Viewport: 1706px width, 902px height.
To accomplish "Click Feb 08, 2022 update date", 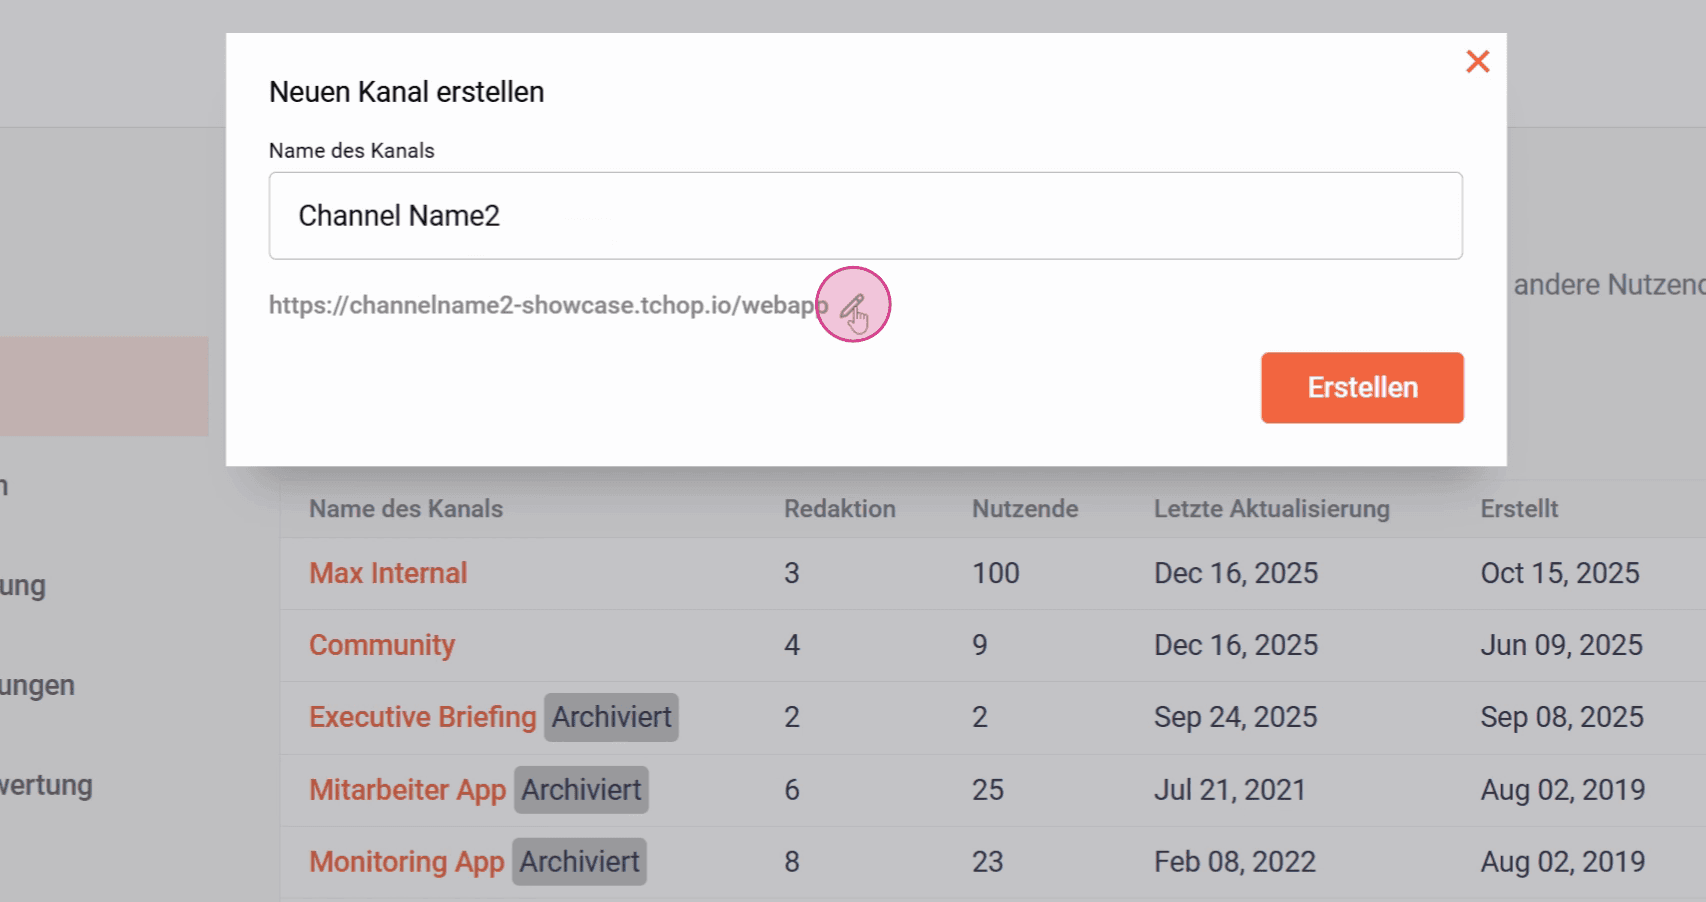I will click(x=1235, y=862).
